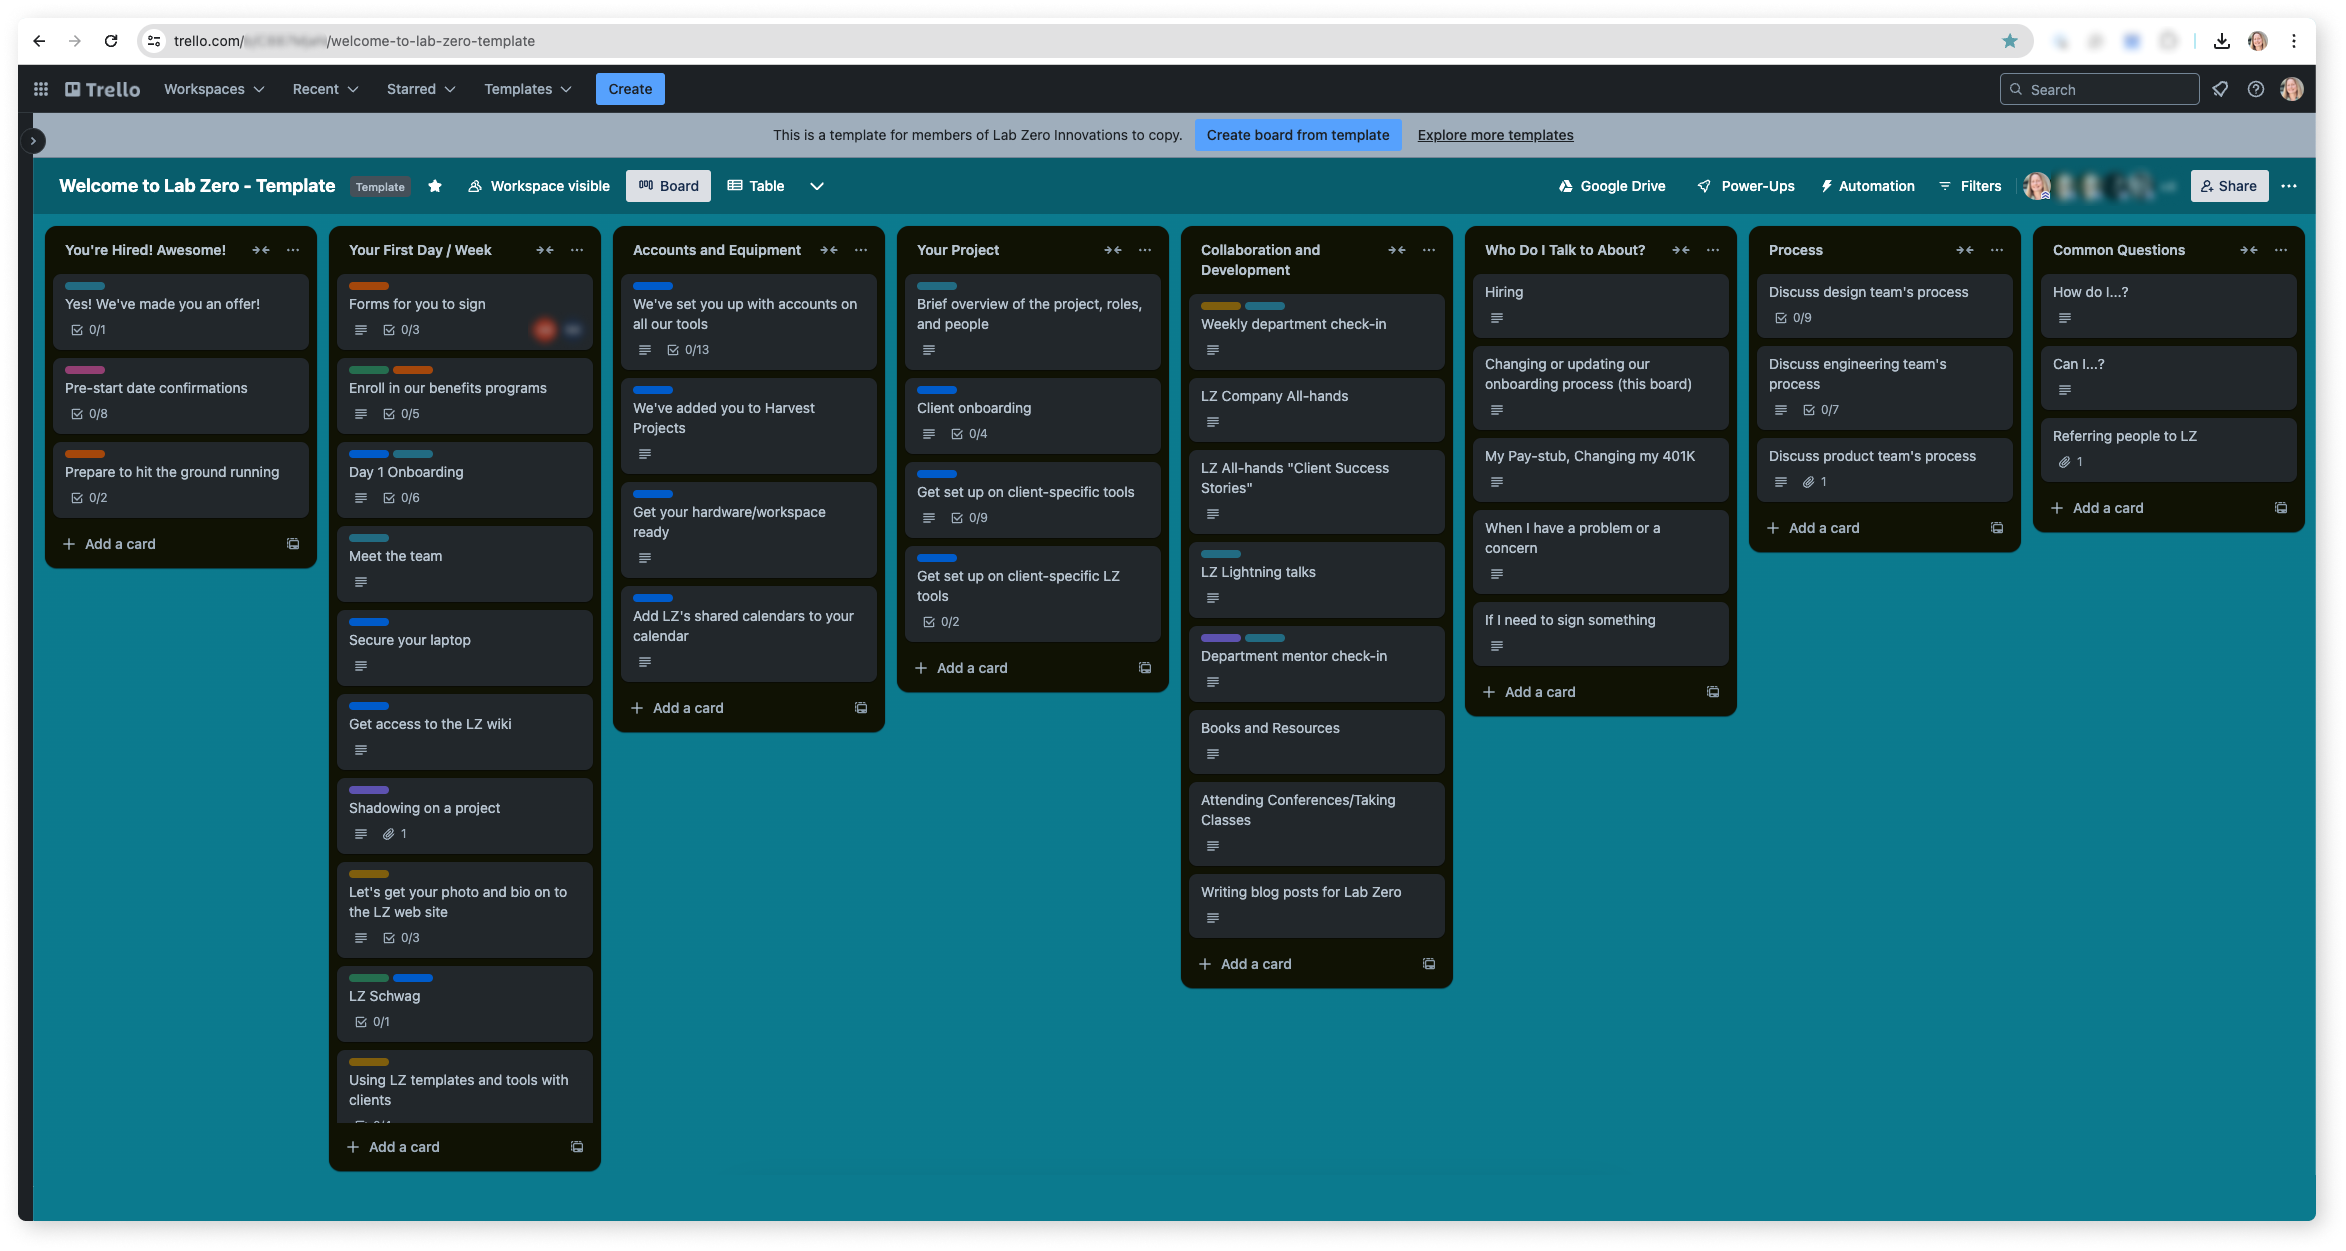
Task: Collapse the Accounts and Equipment list
Action: 829,250
